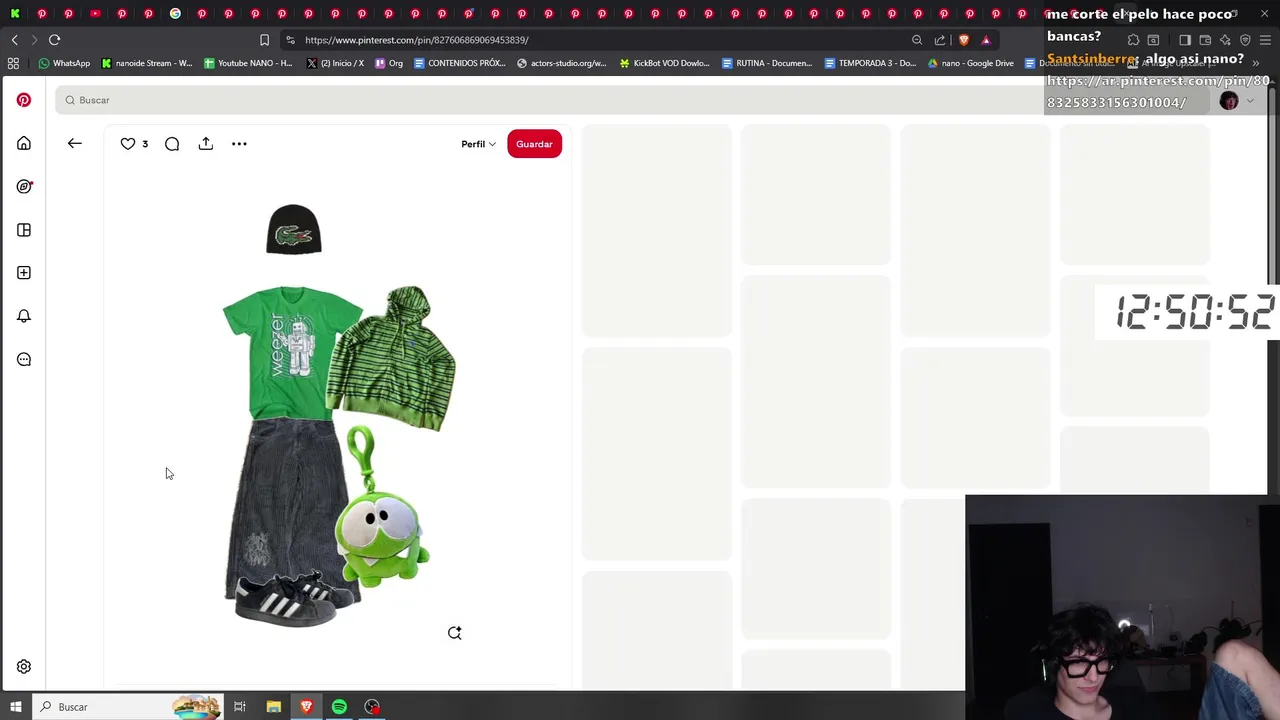The width and height of the screenshot is (1280, 720).
Task: Expand the Perfil board dropdown
Action: [478, 144]
